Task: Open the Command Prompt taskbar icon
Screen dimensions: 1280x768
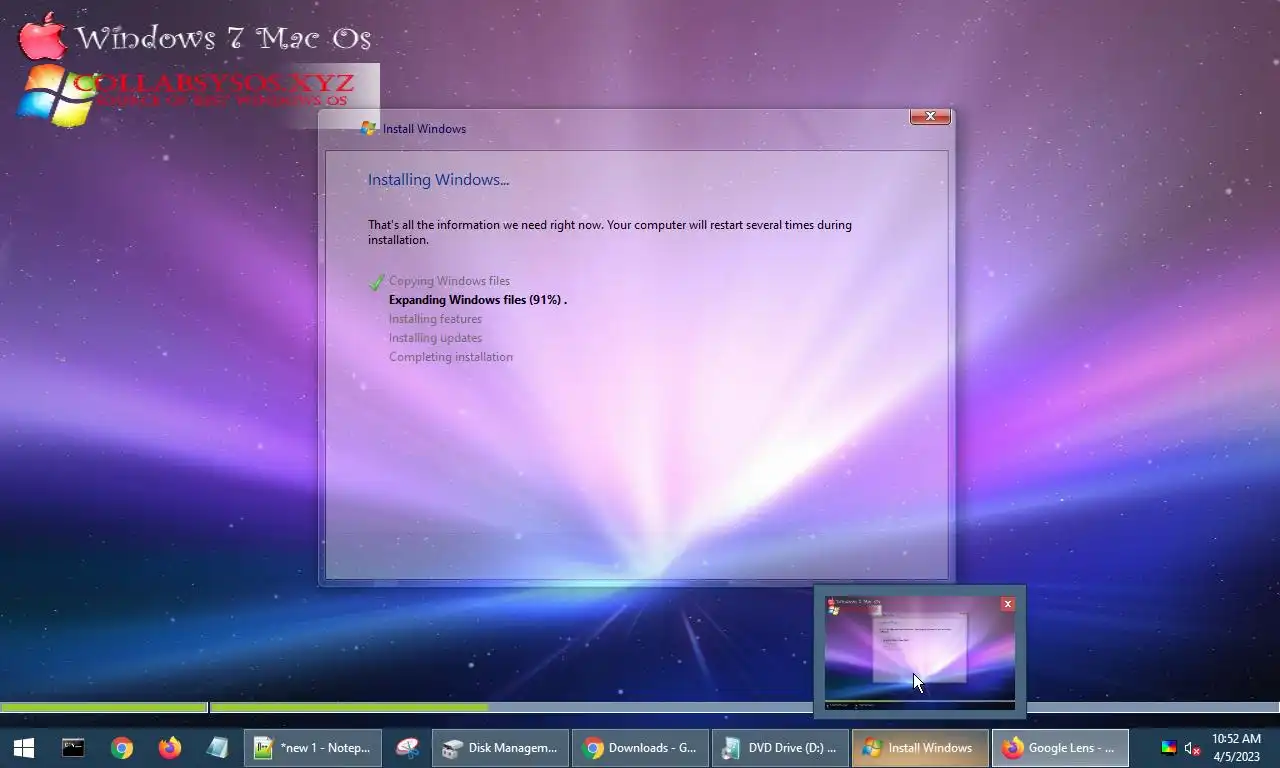Action: pyautogui.click(x=73, y=748)
